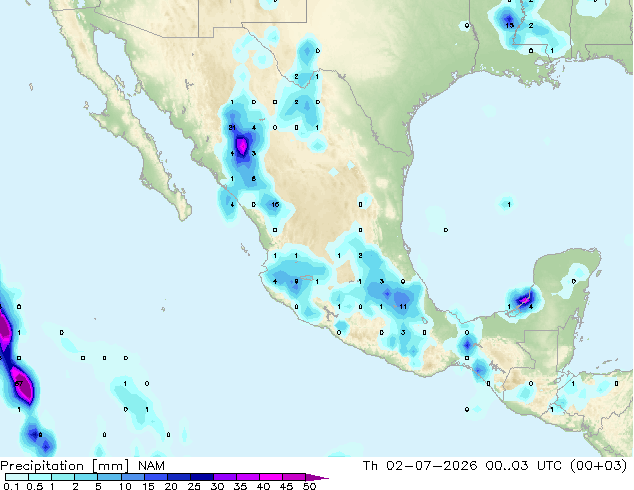634x490 pixels.
Task: Click the "Precipitation" title word
Action: click(x=42, y=466)
